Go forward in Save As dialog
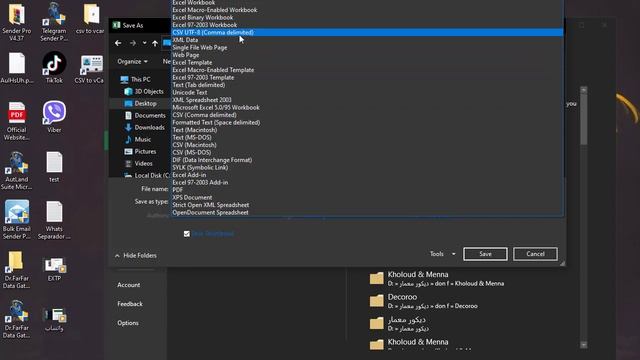 tap(133, 43)
